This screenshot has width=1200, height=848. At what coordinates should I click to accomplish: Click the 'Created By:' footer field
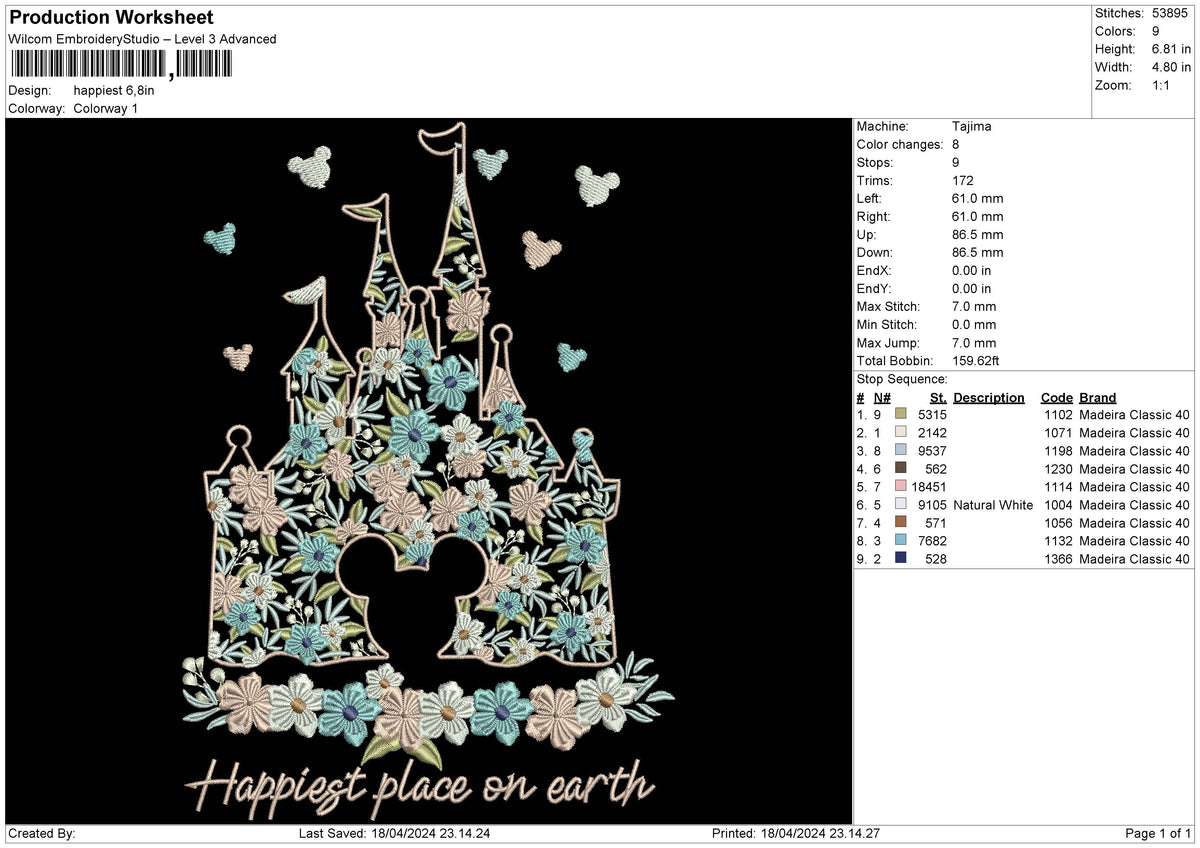[x=42, y=834]
